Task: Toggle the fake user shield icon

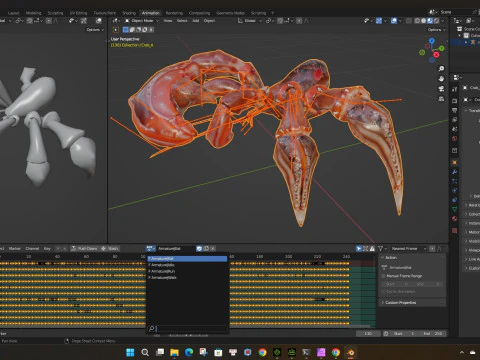Action: tap(199, 249)
